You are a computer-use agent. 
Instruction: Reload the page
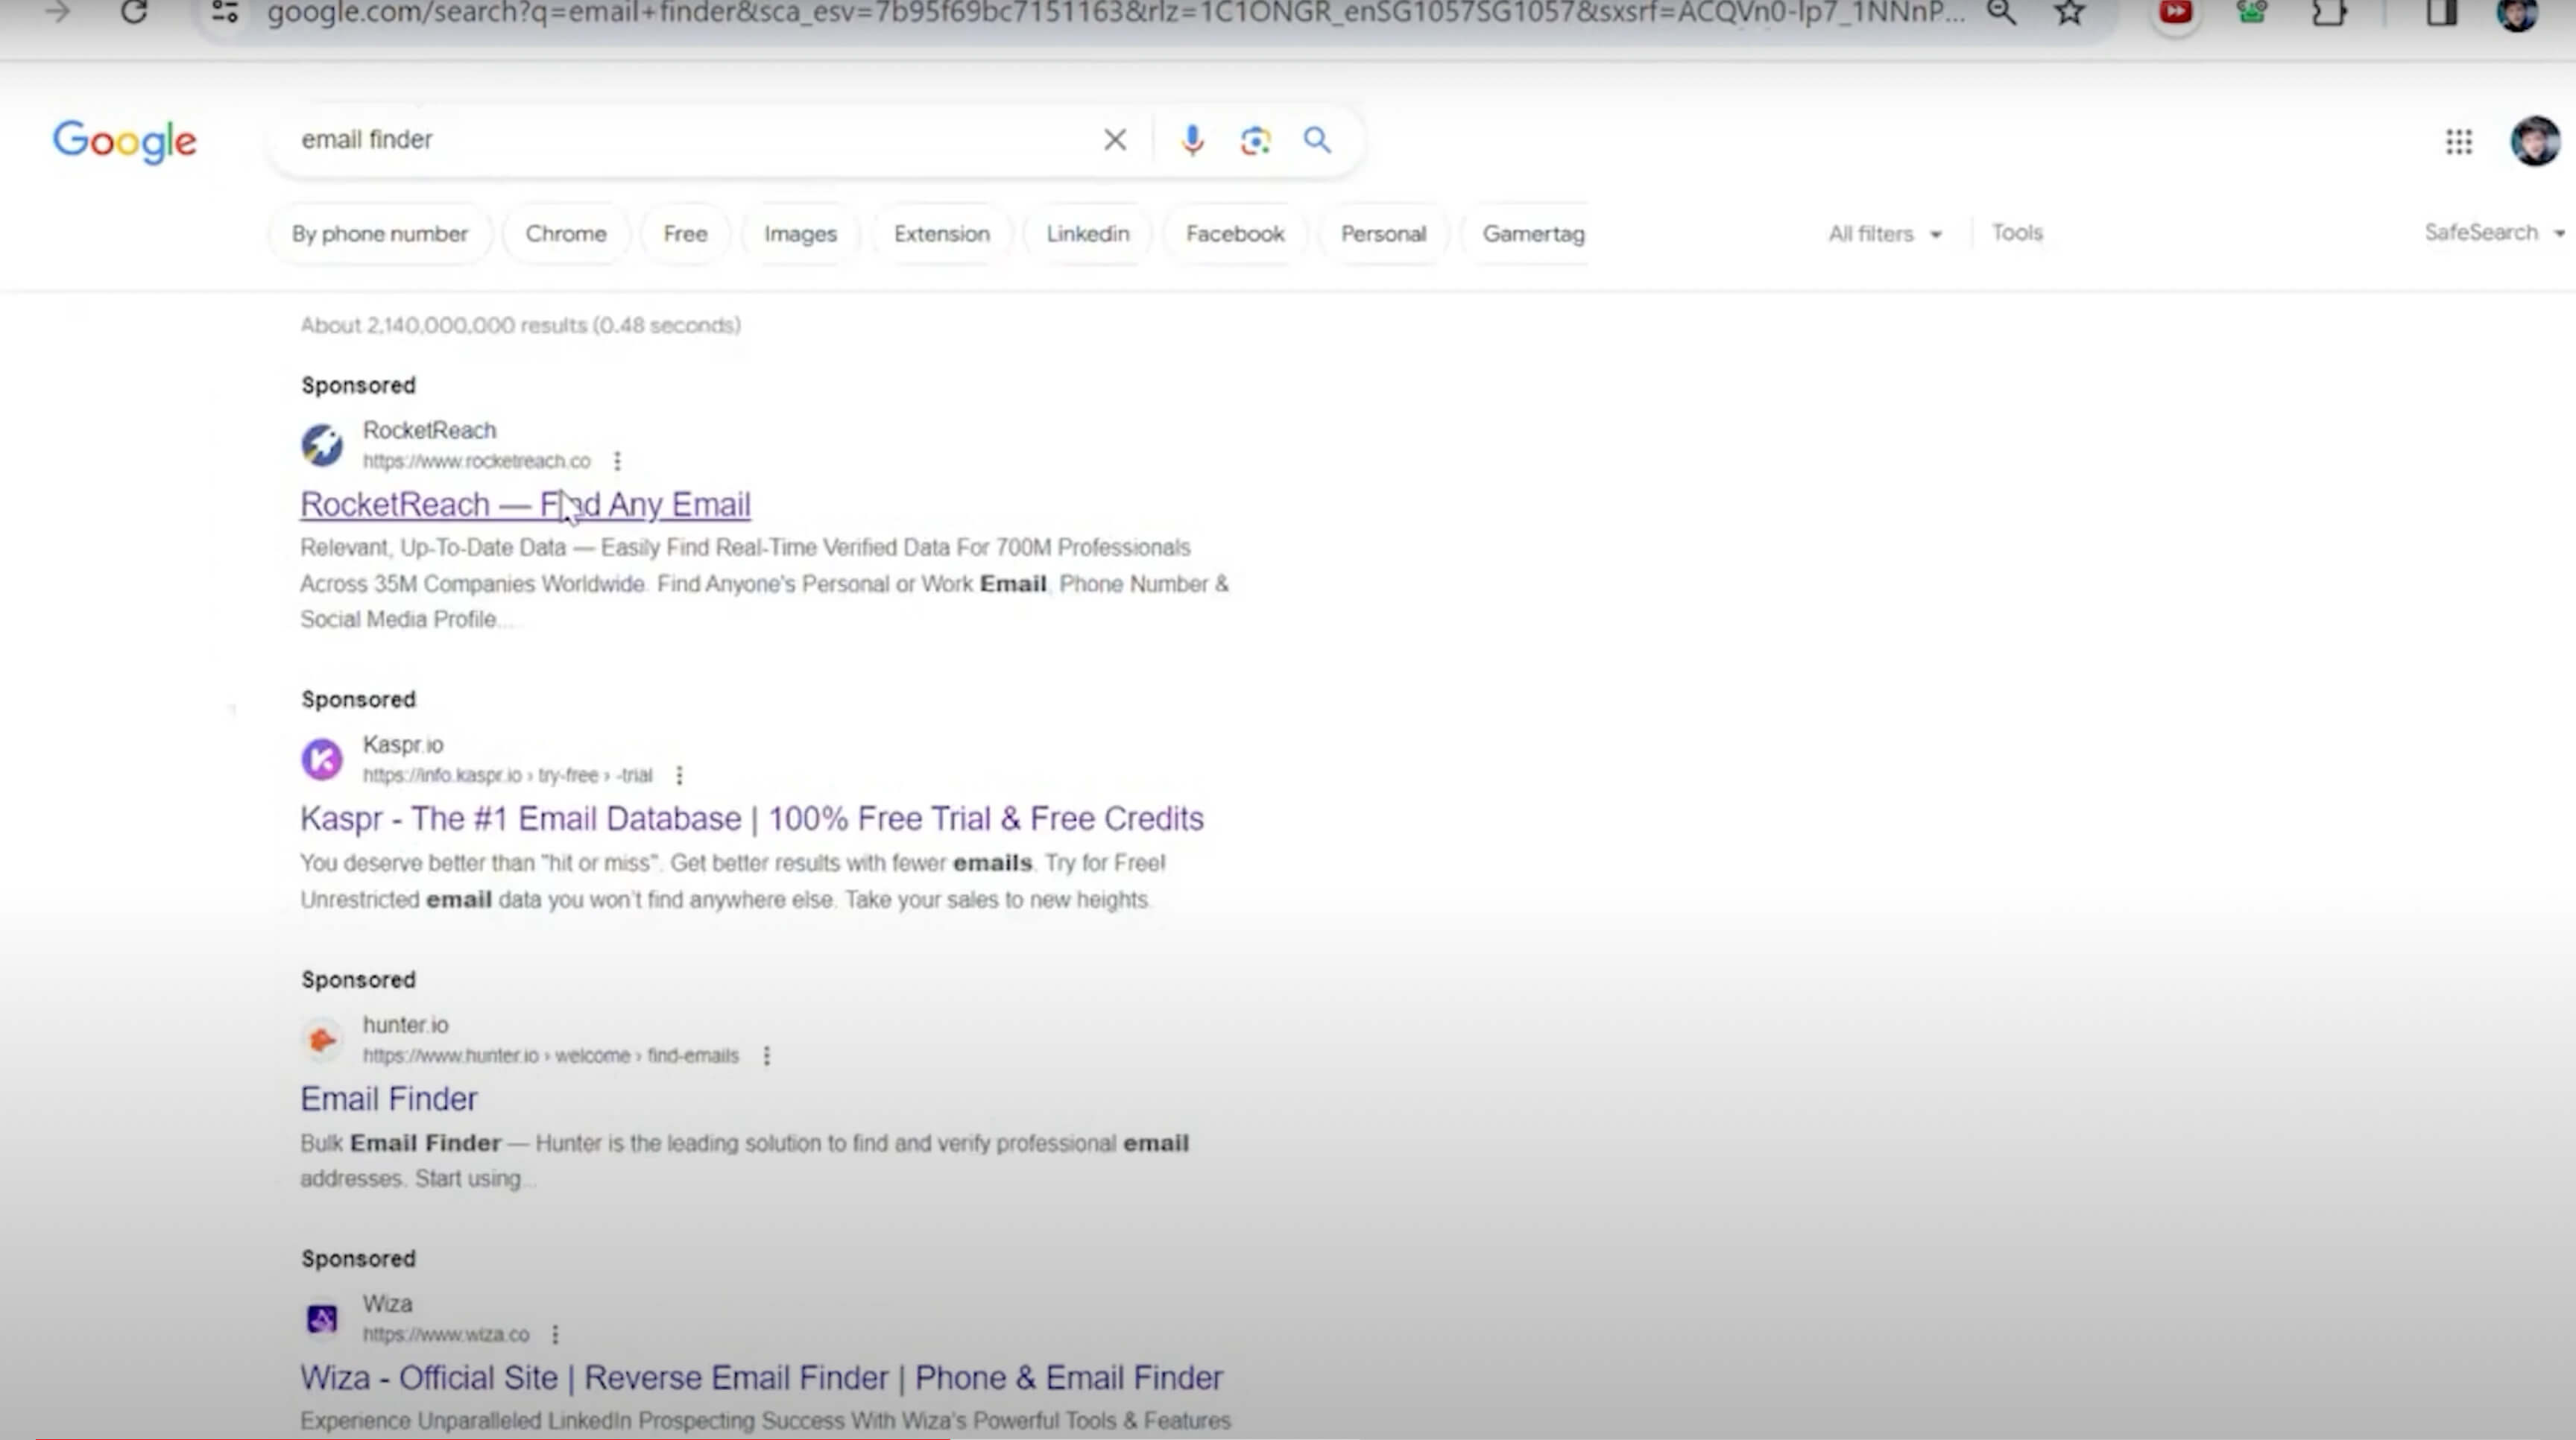tap(134, 13)
